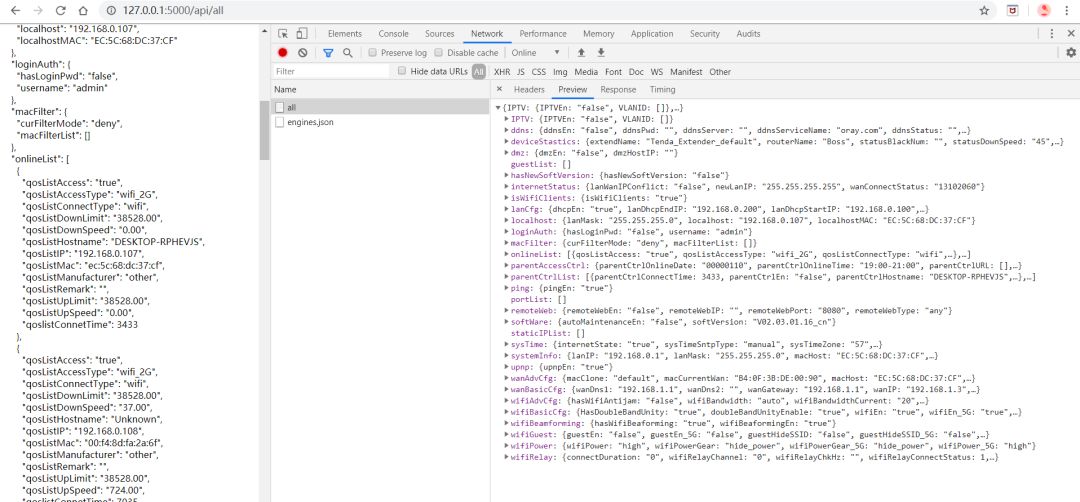Select the engines.json request
Viewport: 1080px width, 502px height.
(x=310, y=122)
